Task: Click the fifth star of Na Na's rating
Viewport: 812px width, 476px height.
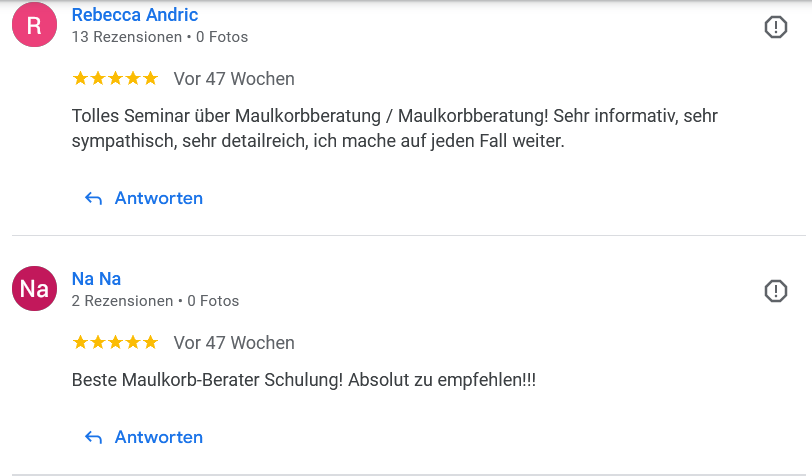Action: (151, 342)
